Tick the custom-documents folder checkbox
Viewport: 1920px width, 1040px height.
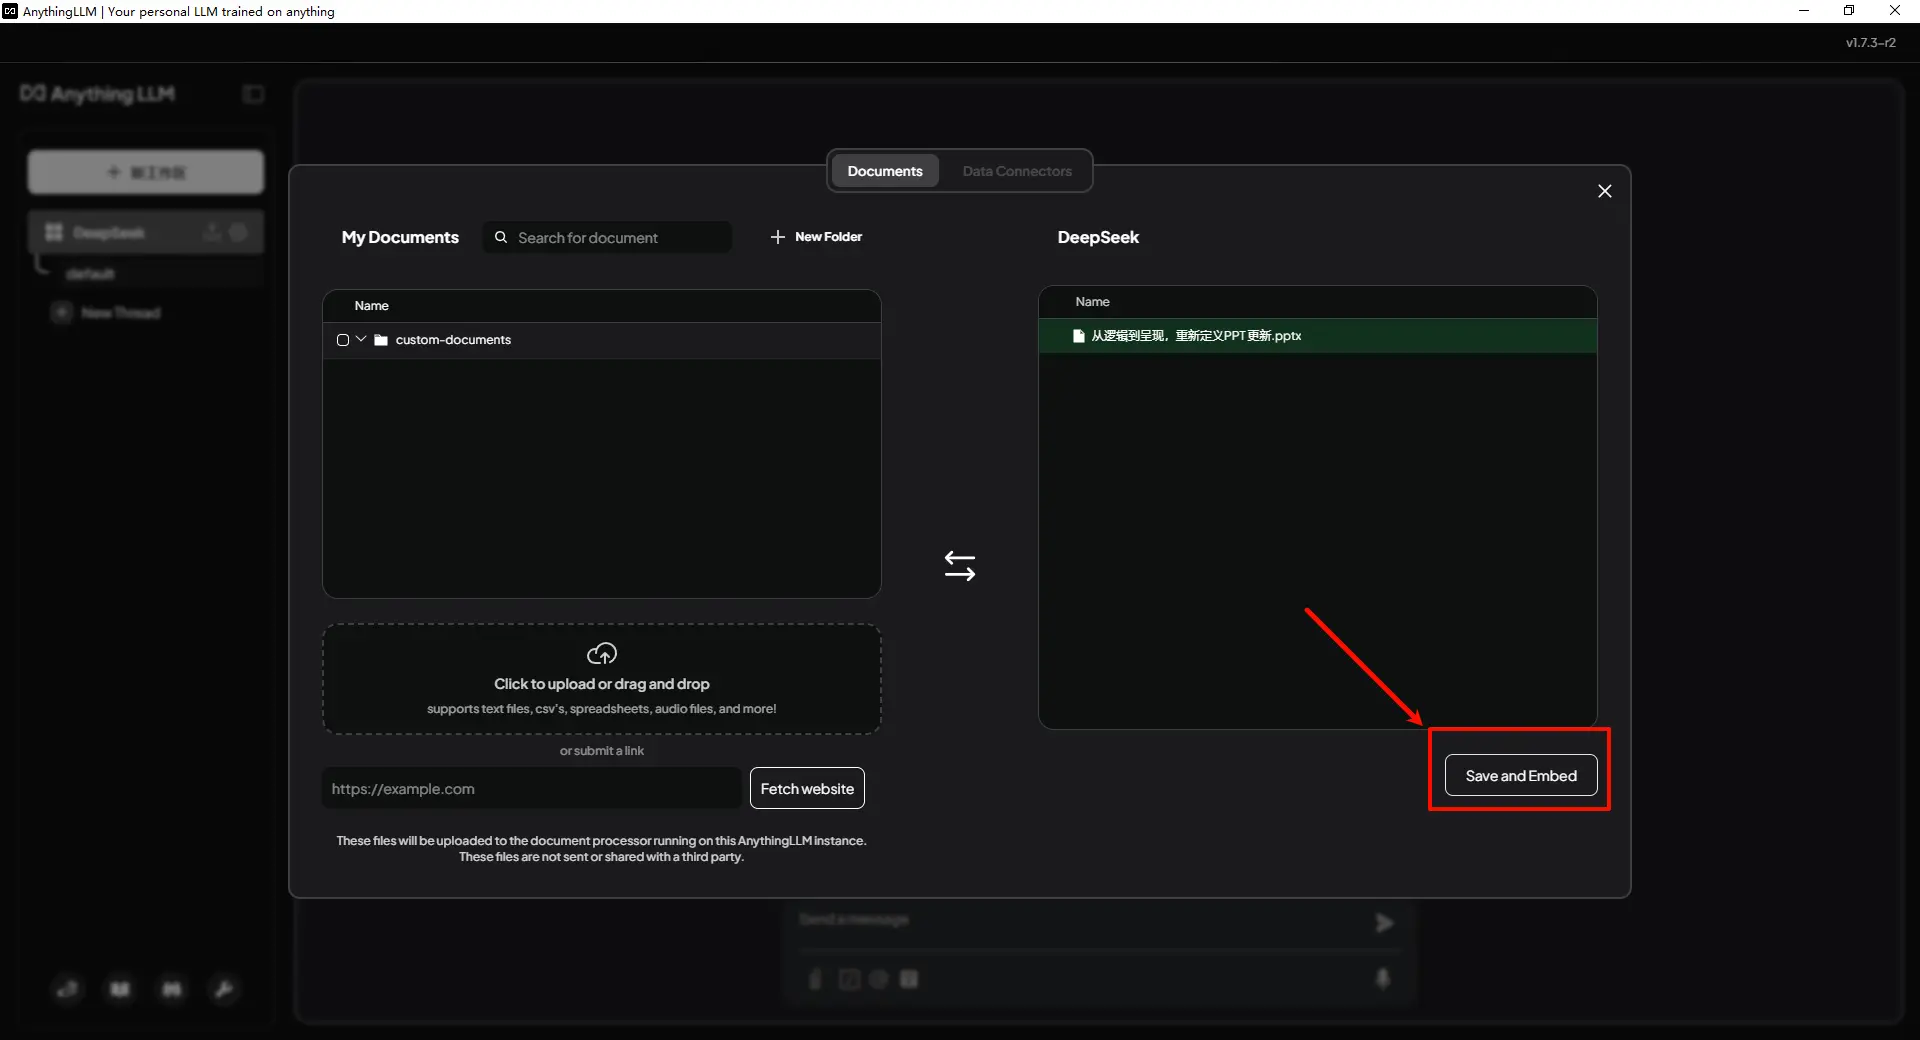point(343,340)
